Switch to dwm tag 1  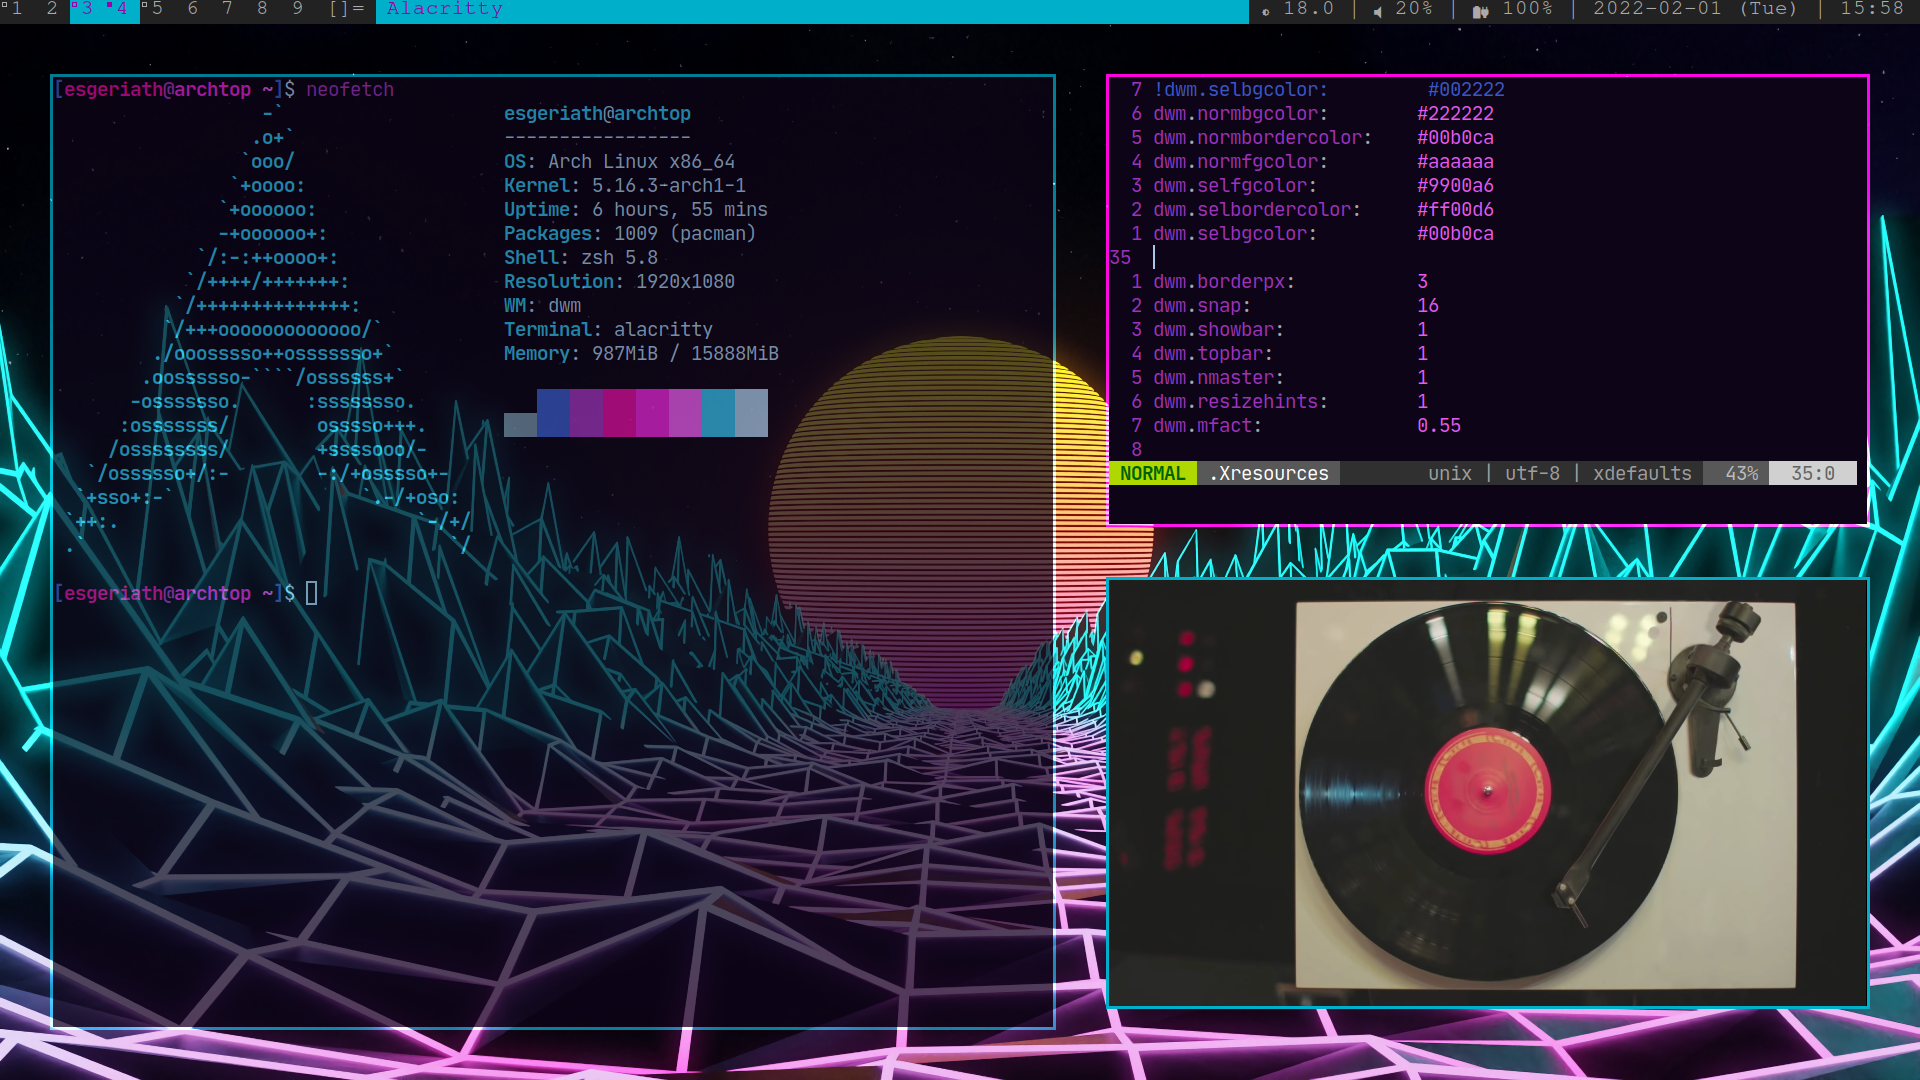point(16,9)
